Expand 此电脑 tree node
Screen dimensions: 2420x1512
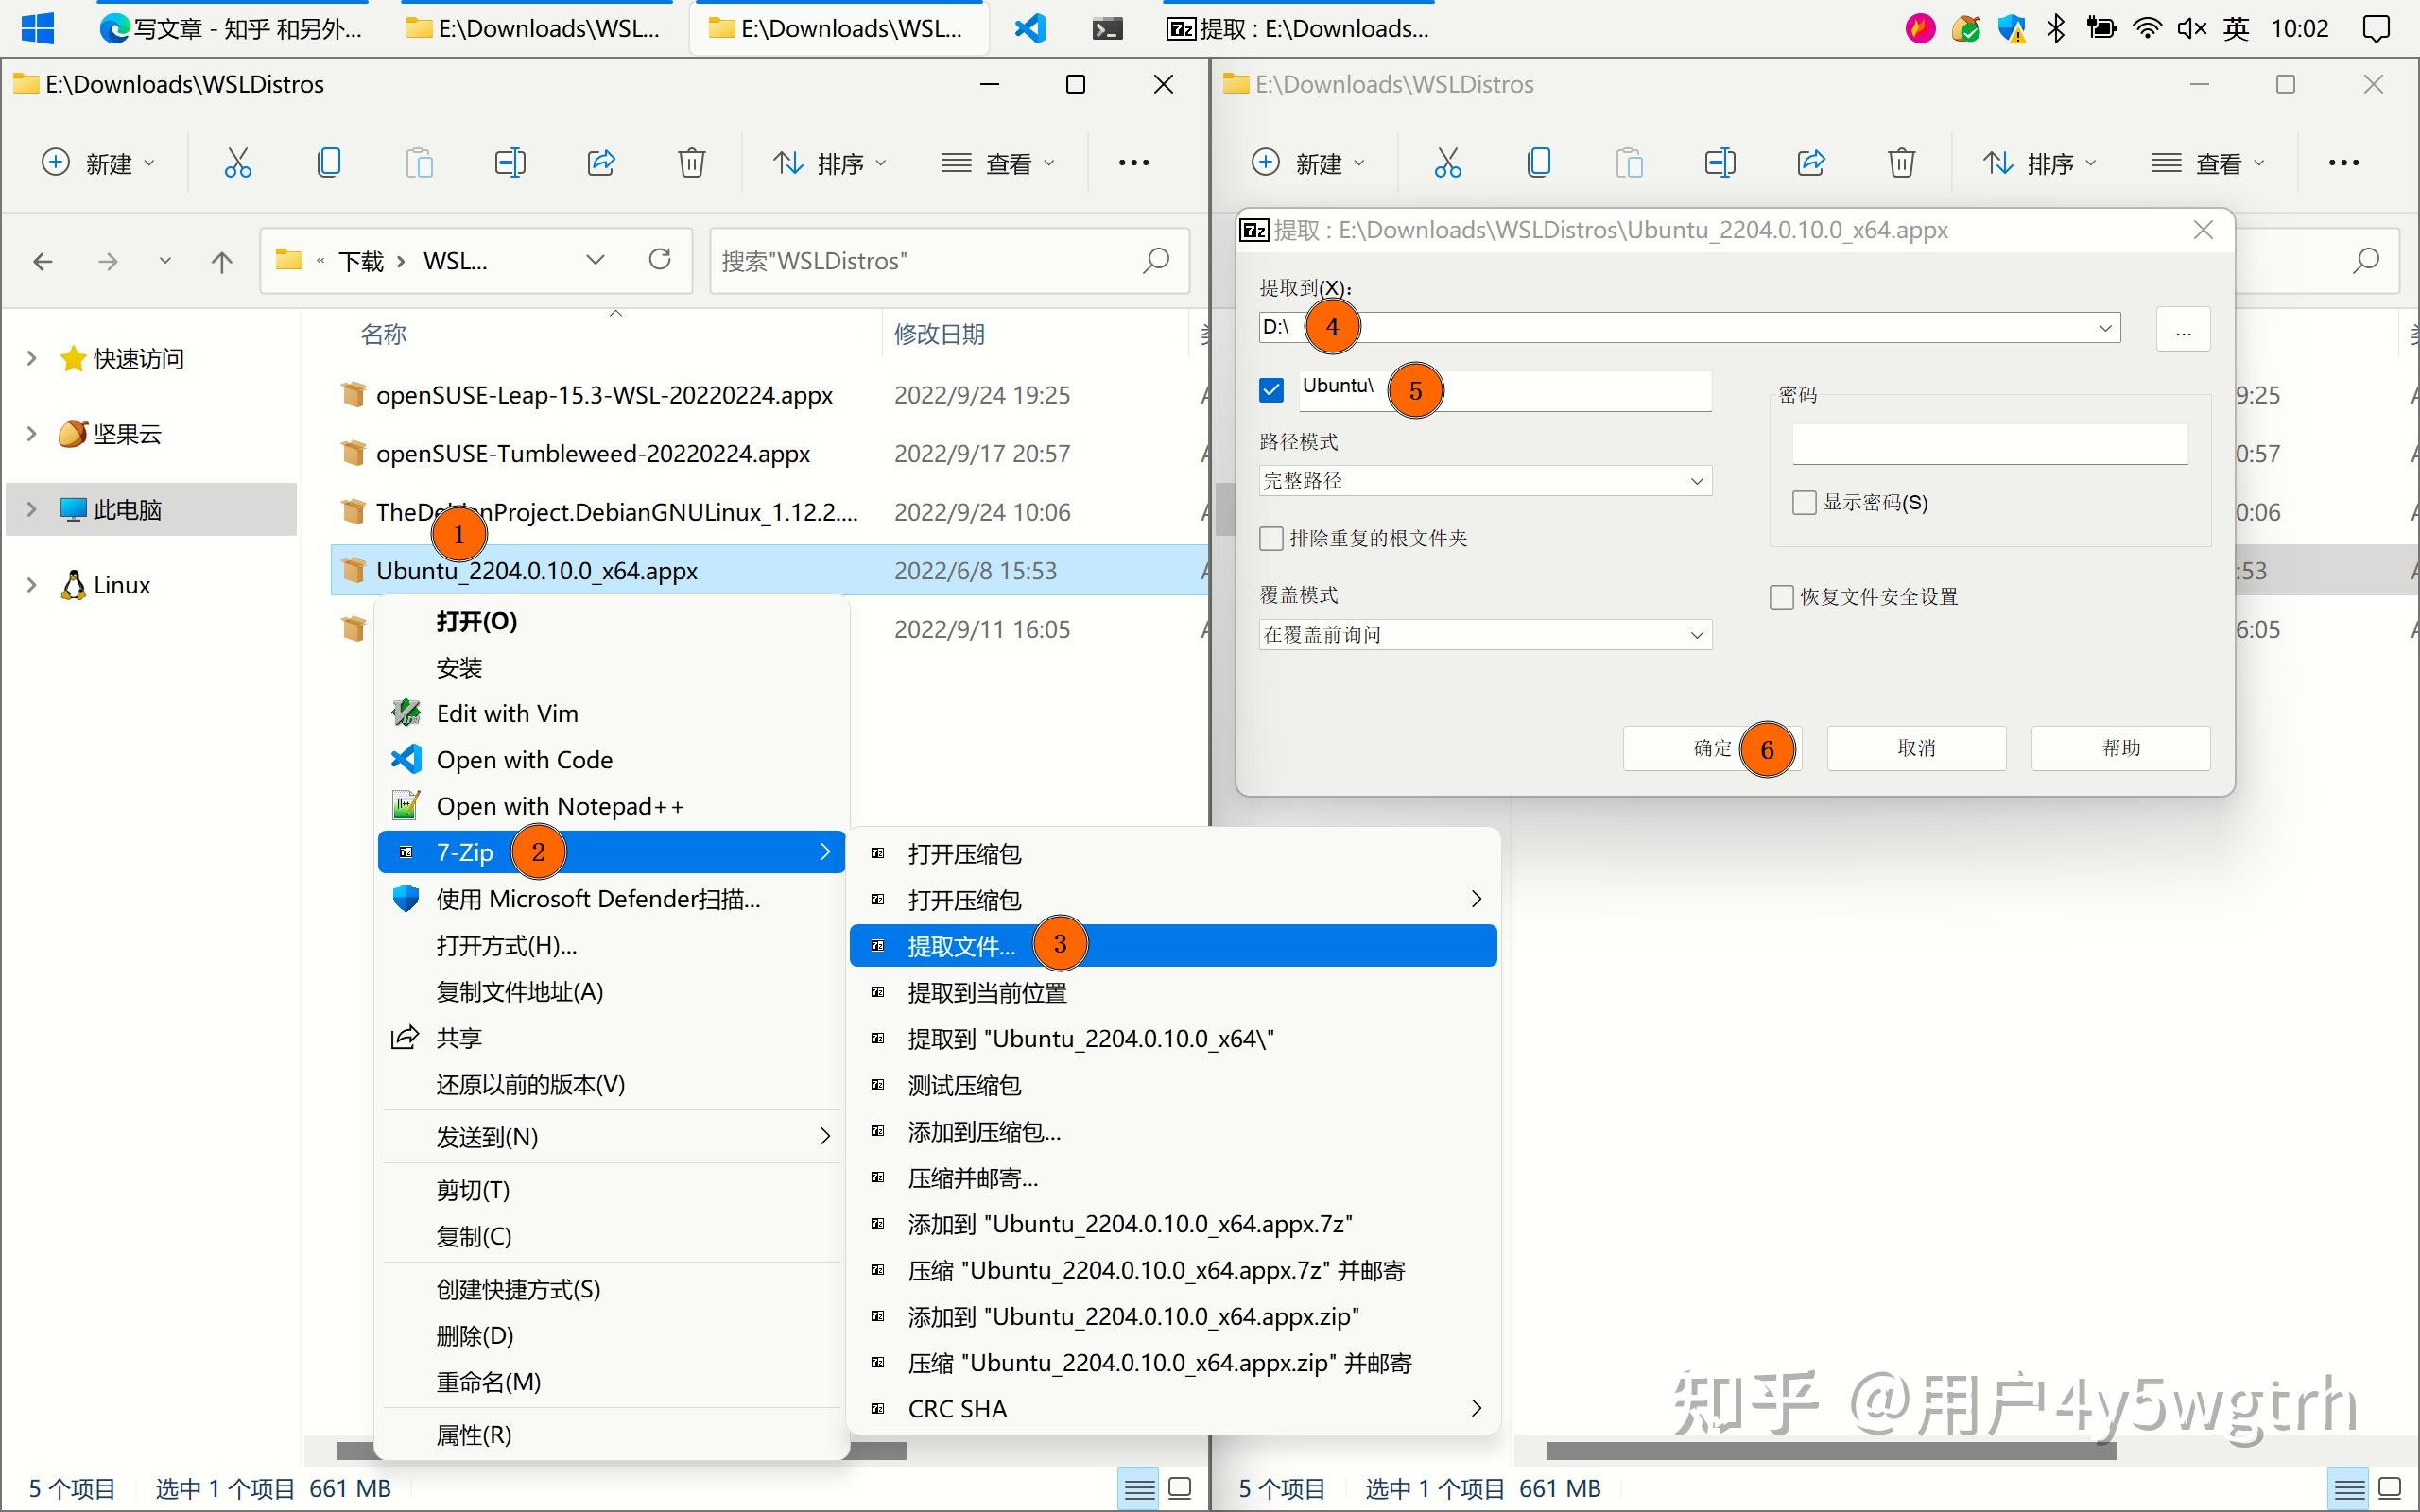coord(31,509)
